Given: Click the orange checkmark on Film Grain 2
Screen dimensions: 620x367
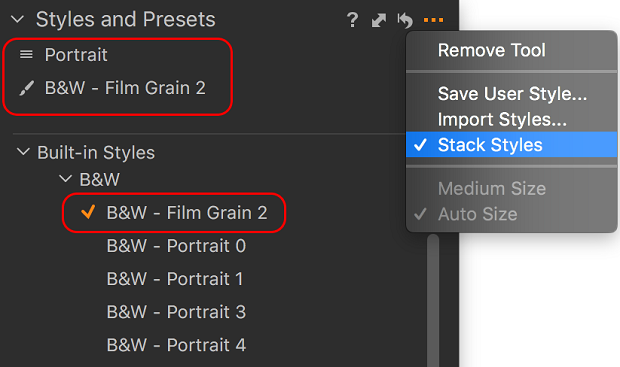Looking at the screenshot, I should pyautogui.click(x=88, y=212).
